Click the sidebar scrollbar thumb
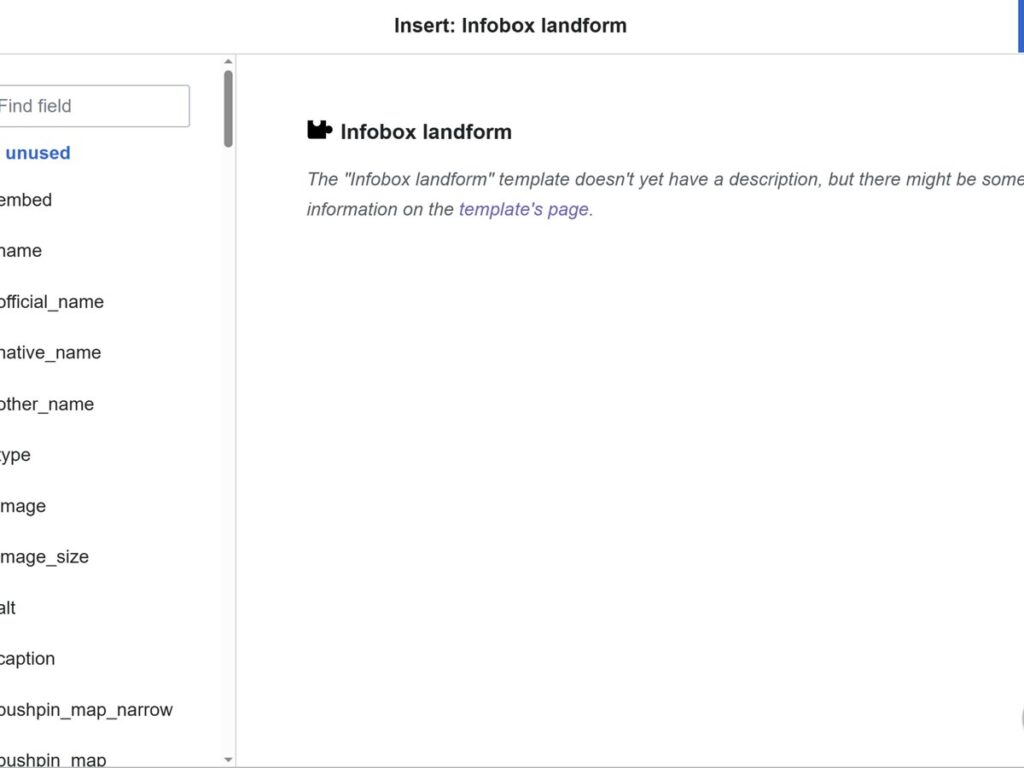The width and height of the screenshot is (1024, 768). (228, 108)
